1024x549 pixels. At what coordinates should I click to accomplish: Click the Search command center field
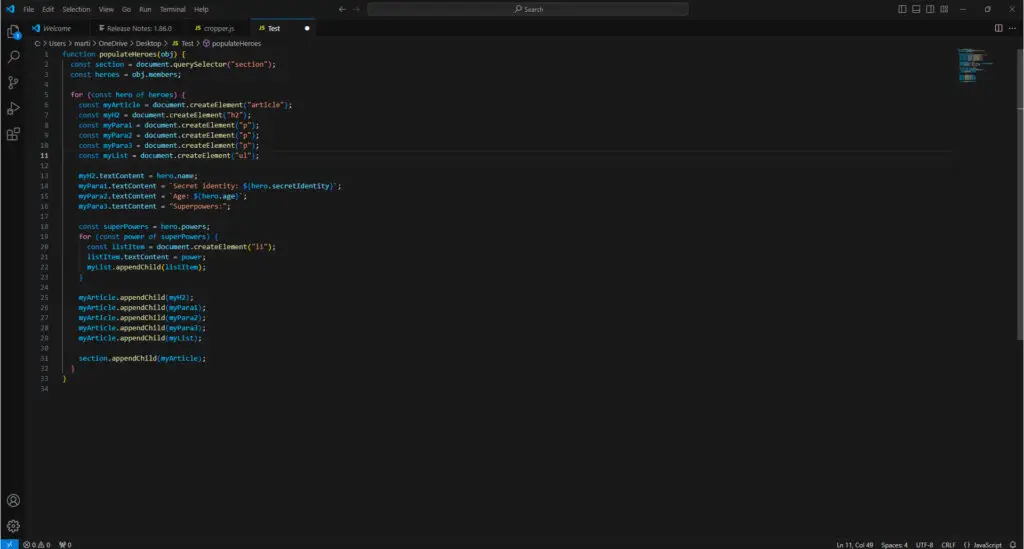[x=528, y=9]
